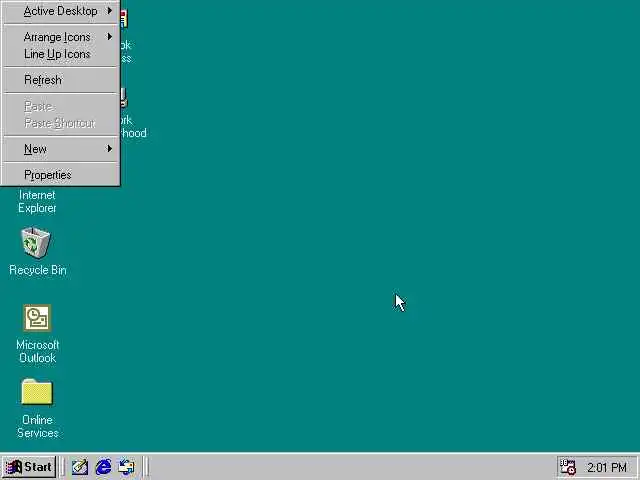Open the Active Desktop submenu
The height and width of the screenshot is (480, 640).
61,11
